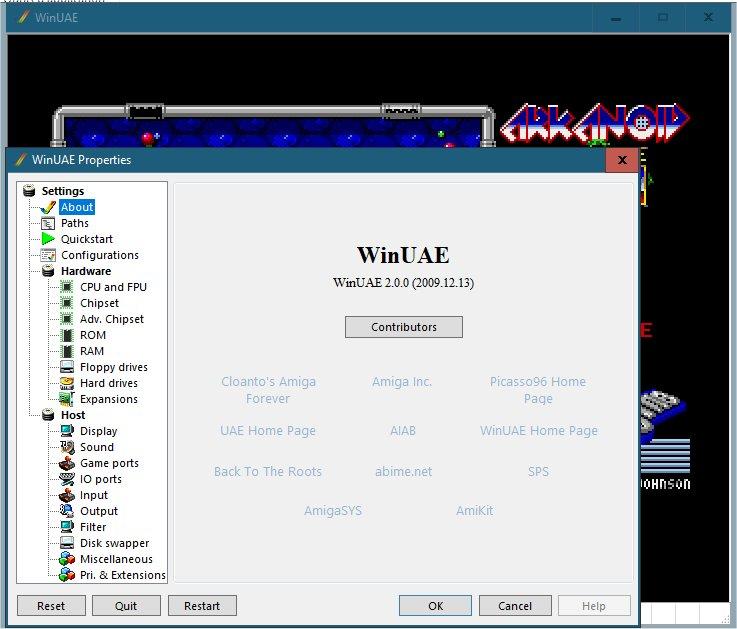The height and width of the screenshot is (629, 737).
Task: Click the Disk swapper icon
Action: click(x=67, y=543)
